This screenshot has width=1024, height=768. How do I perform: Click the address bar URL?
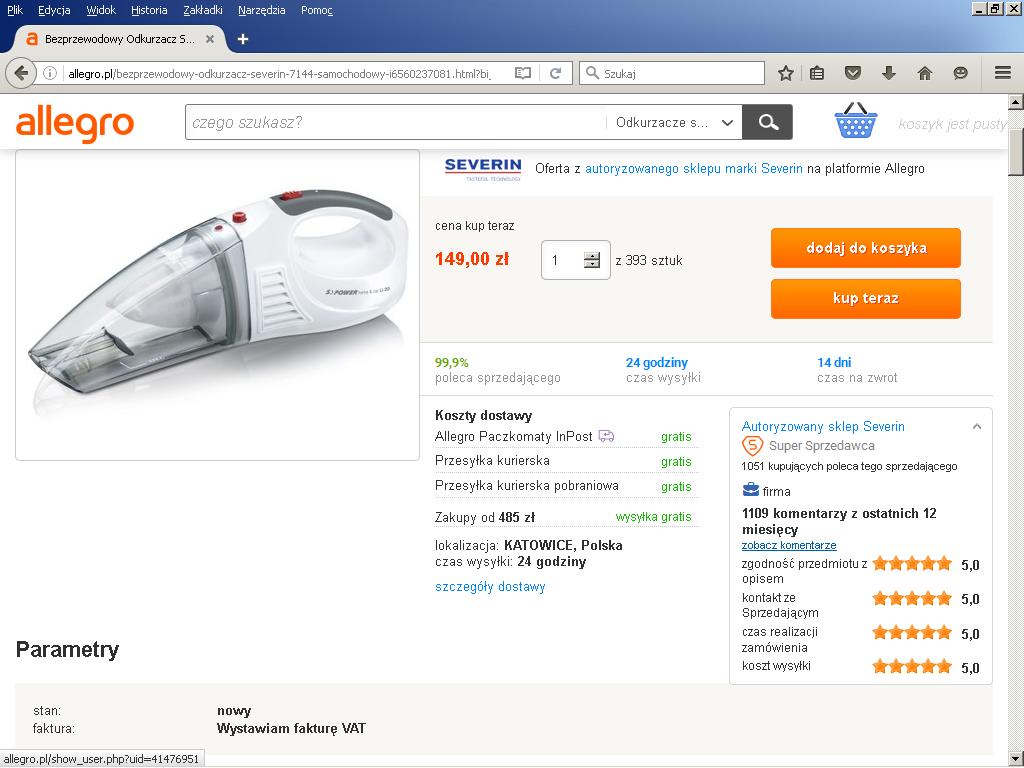pyautogui.click(x=280, y=74)
